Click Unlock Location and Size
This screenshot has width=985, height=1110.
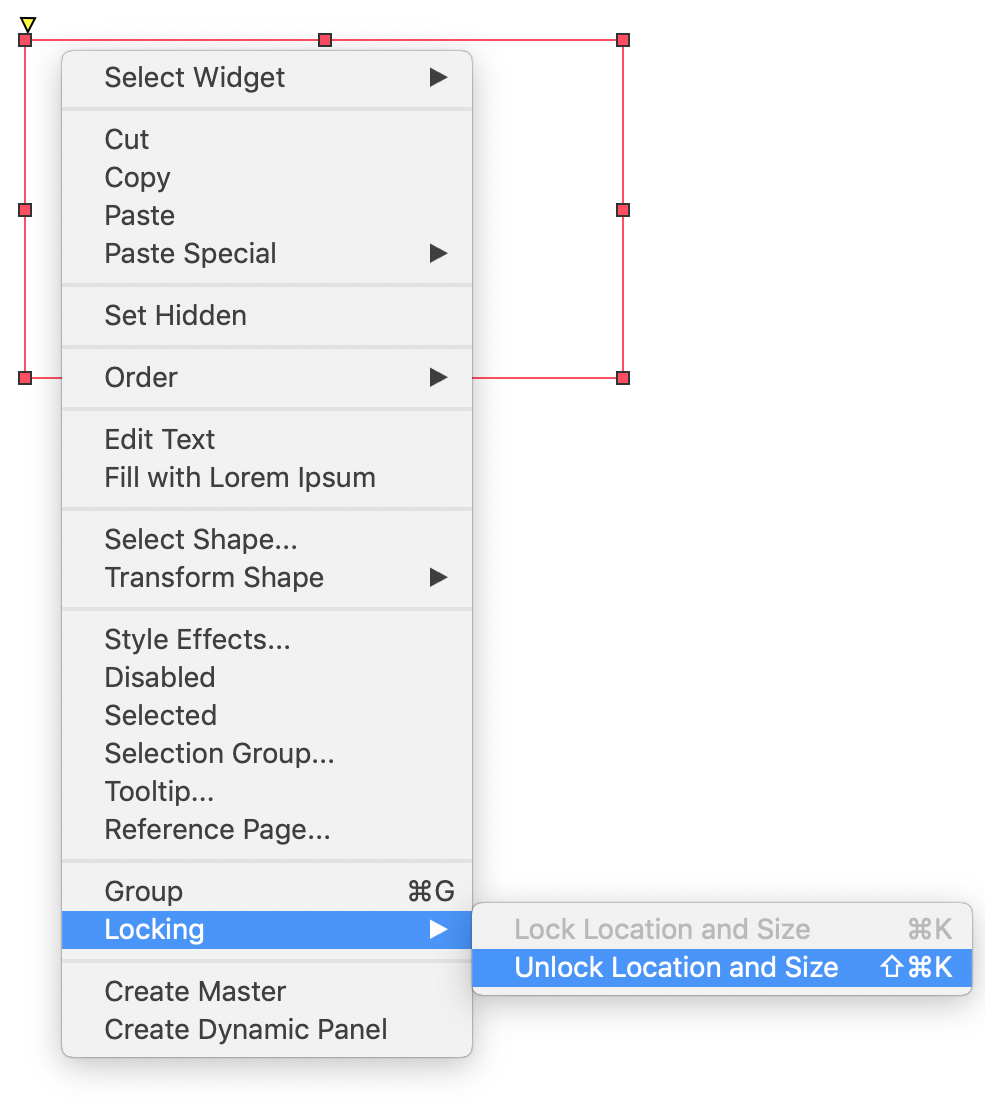coord(676,968)
